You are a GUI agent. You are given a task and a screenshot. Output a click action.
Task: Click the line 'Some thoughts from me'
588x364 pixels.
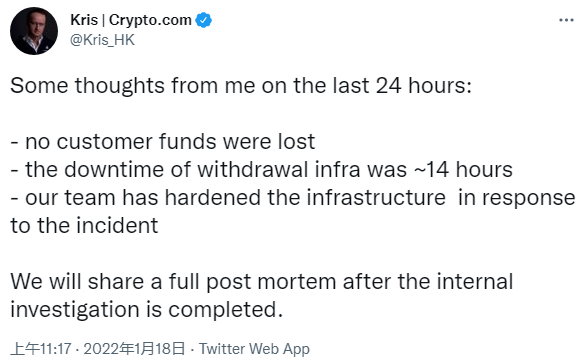pos(241,86)
